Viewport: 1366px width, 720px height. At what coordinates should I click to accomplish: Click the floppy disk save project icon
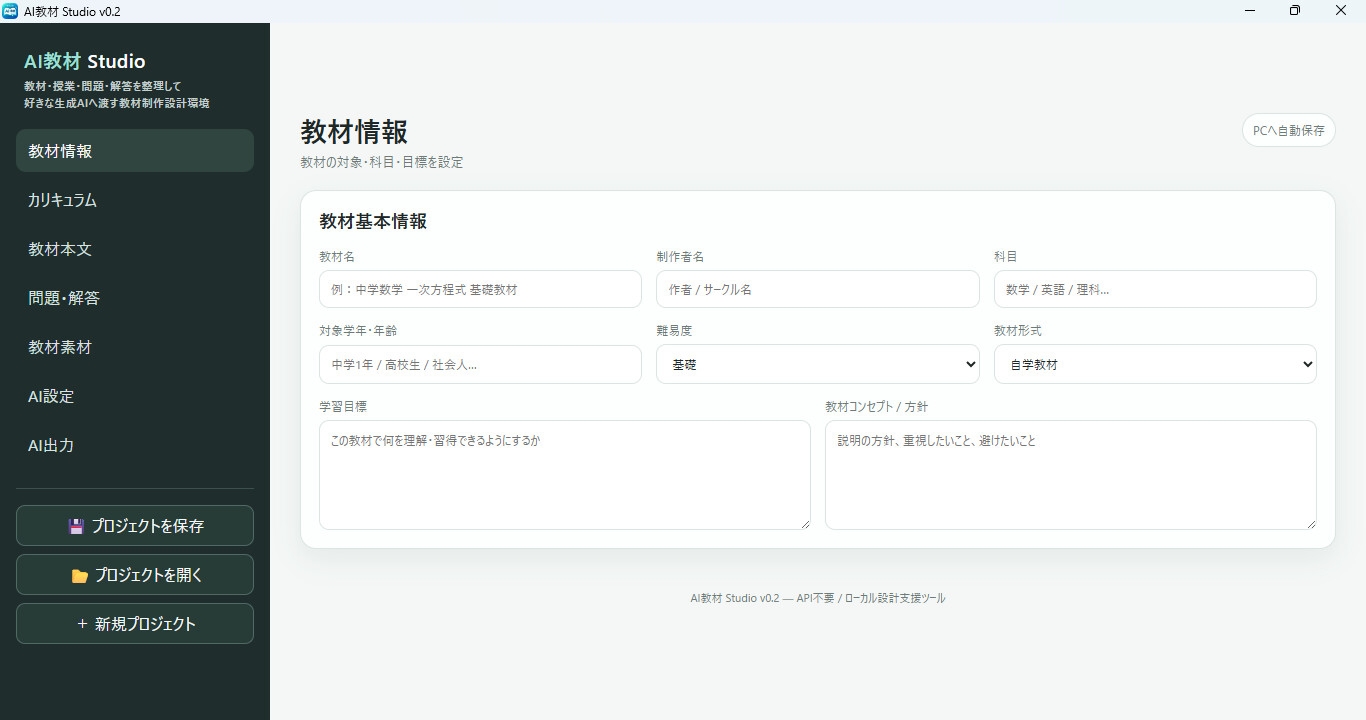point(76,526)
